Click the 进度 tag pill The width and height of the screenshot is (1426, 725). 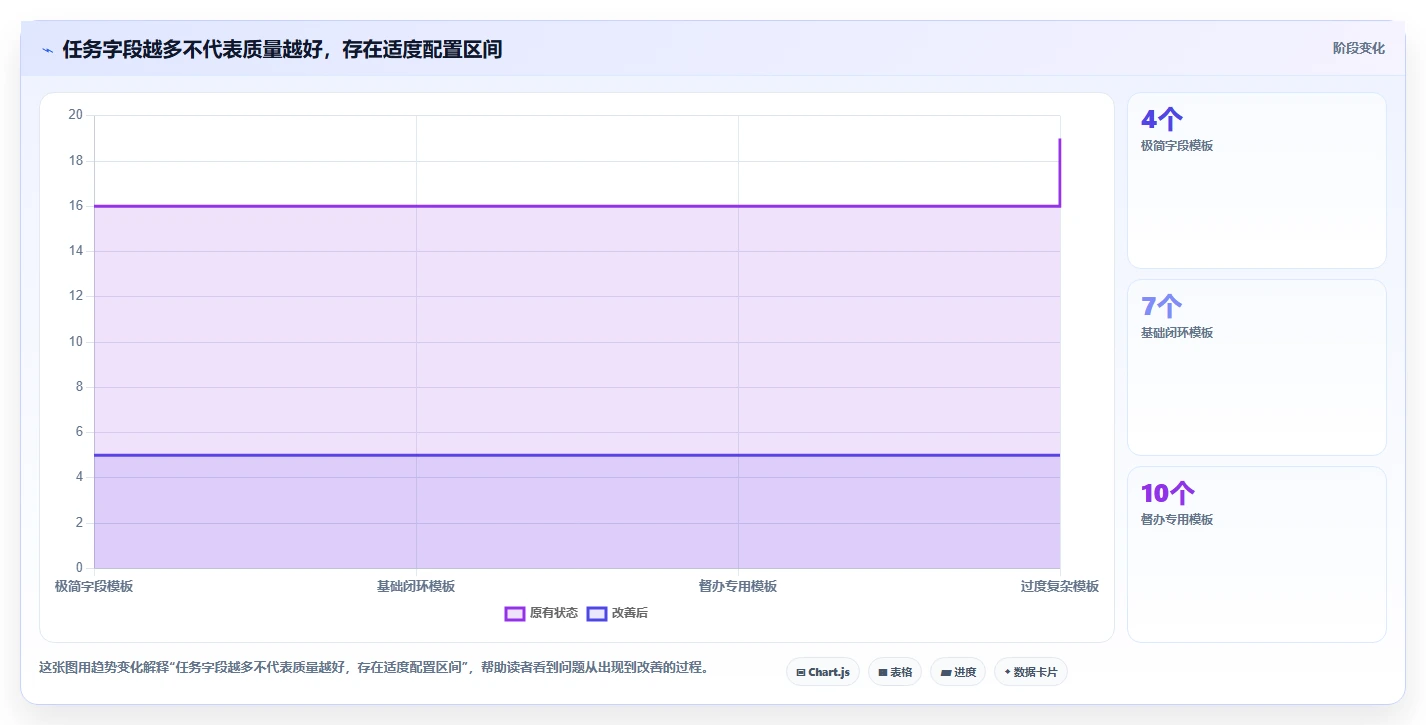click(x=958, y=672)
